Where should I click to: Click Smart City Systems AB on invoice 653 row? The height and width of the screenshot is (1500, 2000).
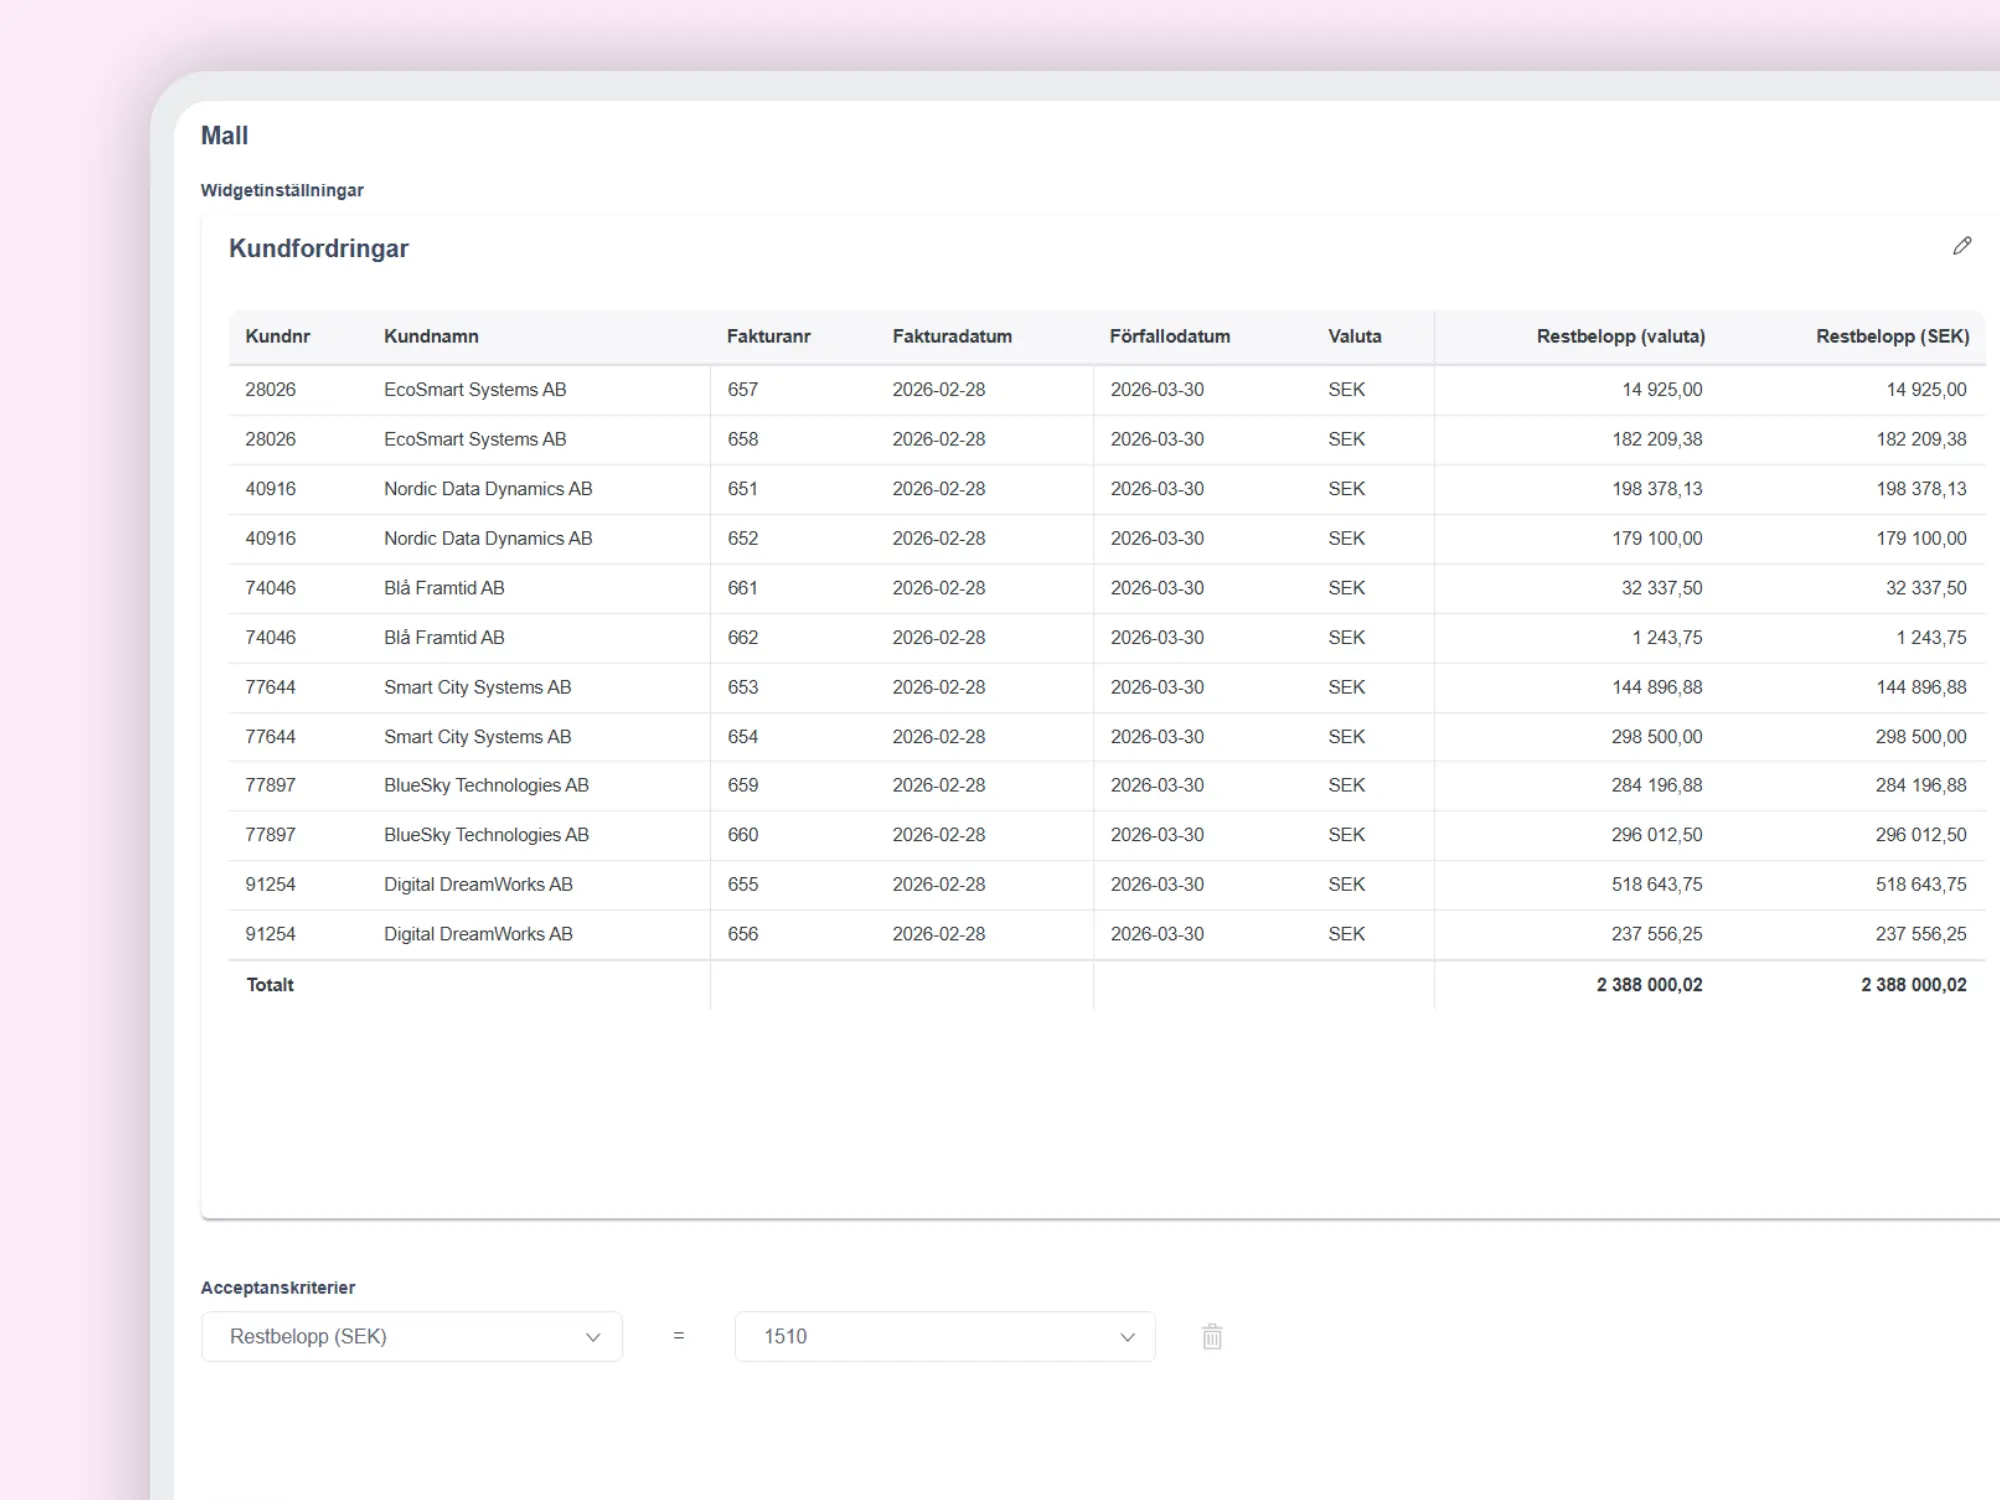point(478,687)
